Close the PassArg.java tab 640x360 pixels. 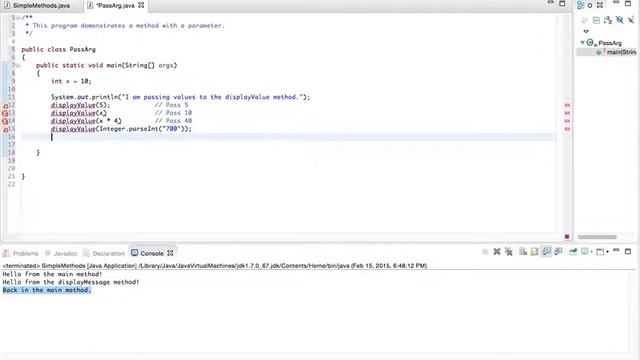coord(141,5)
